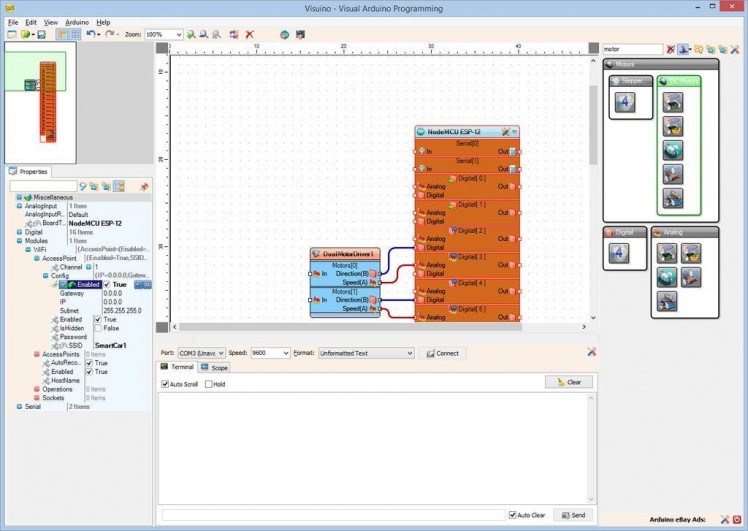Click the Save project toolbar icon
This screenshot has height=531, width=748.
point(41,34)
